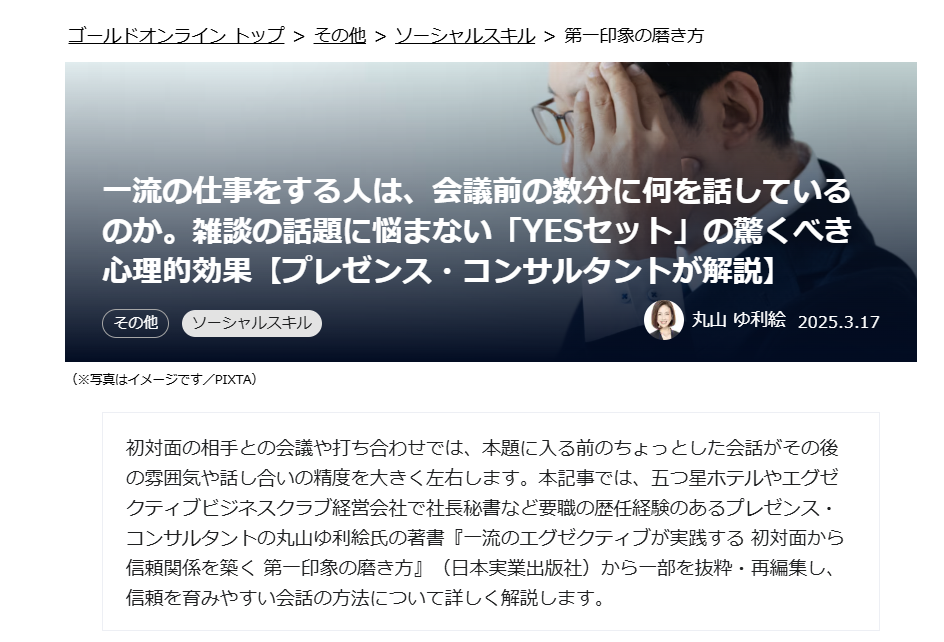Click the arrow separator after その他 breadcrumb

[380, 36]
